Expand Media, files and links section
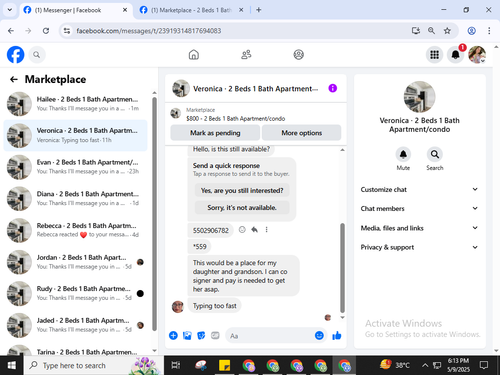The height and width of the screenshot is (375, 500). pos(419,228)
